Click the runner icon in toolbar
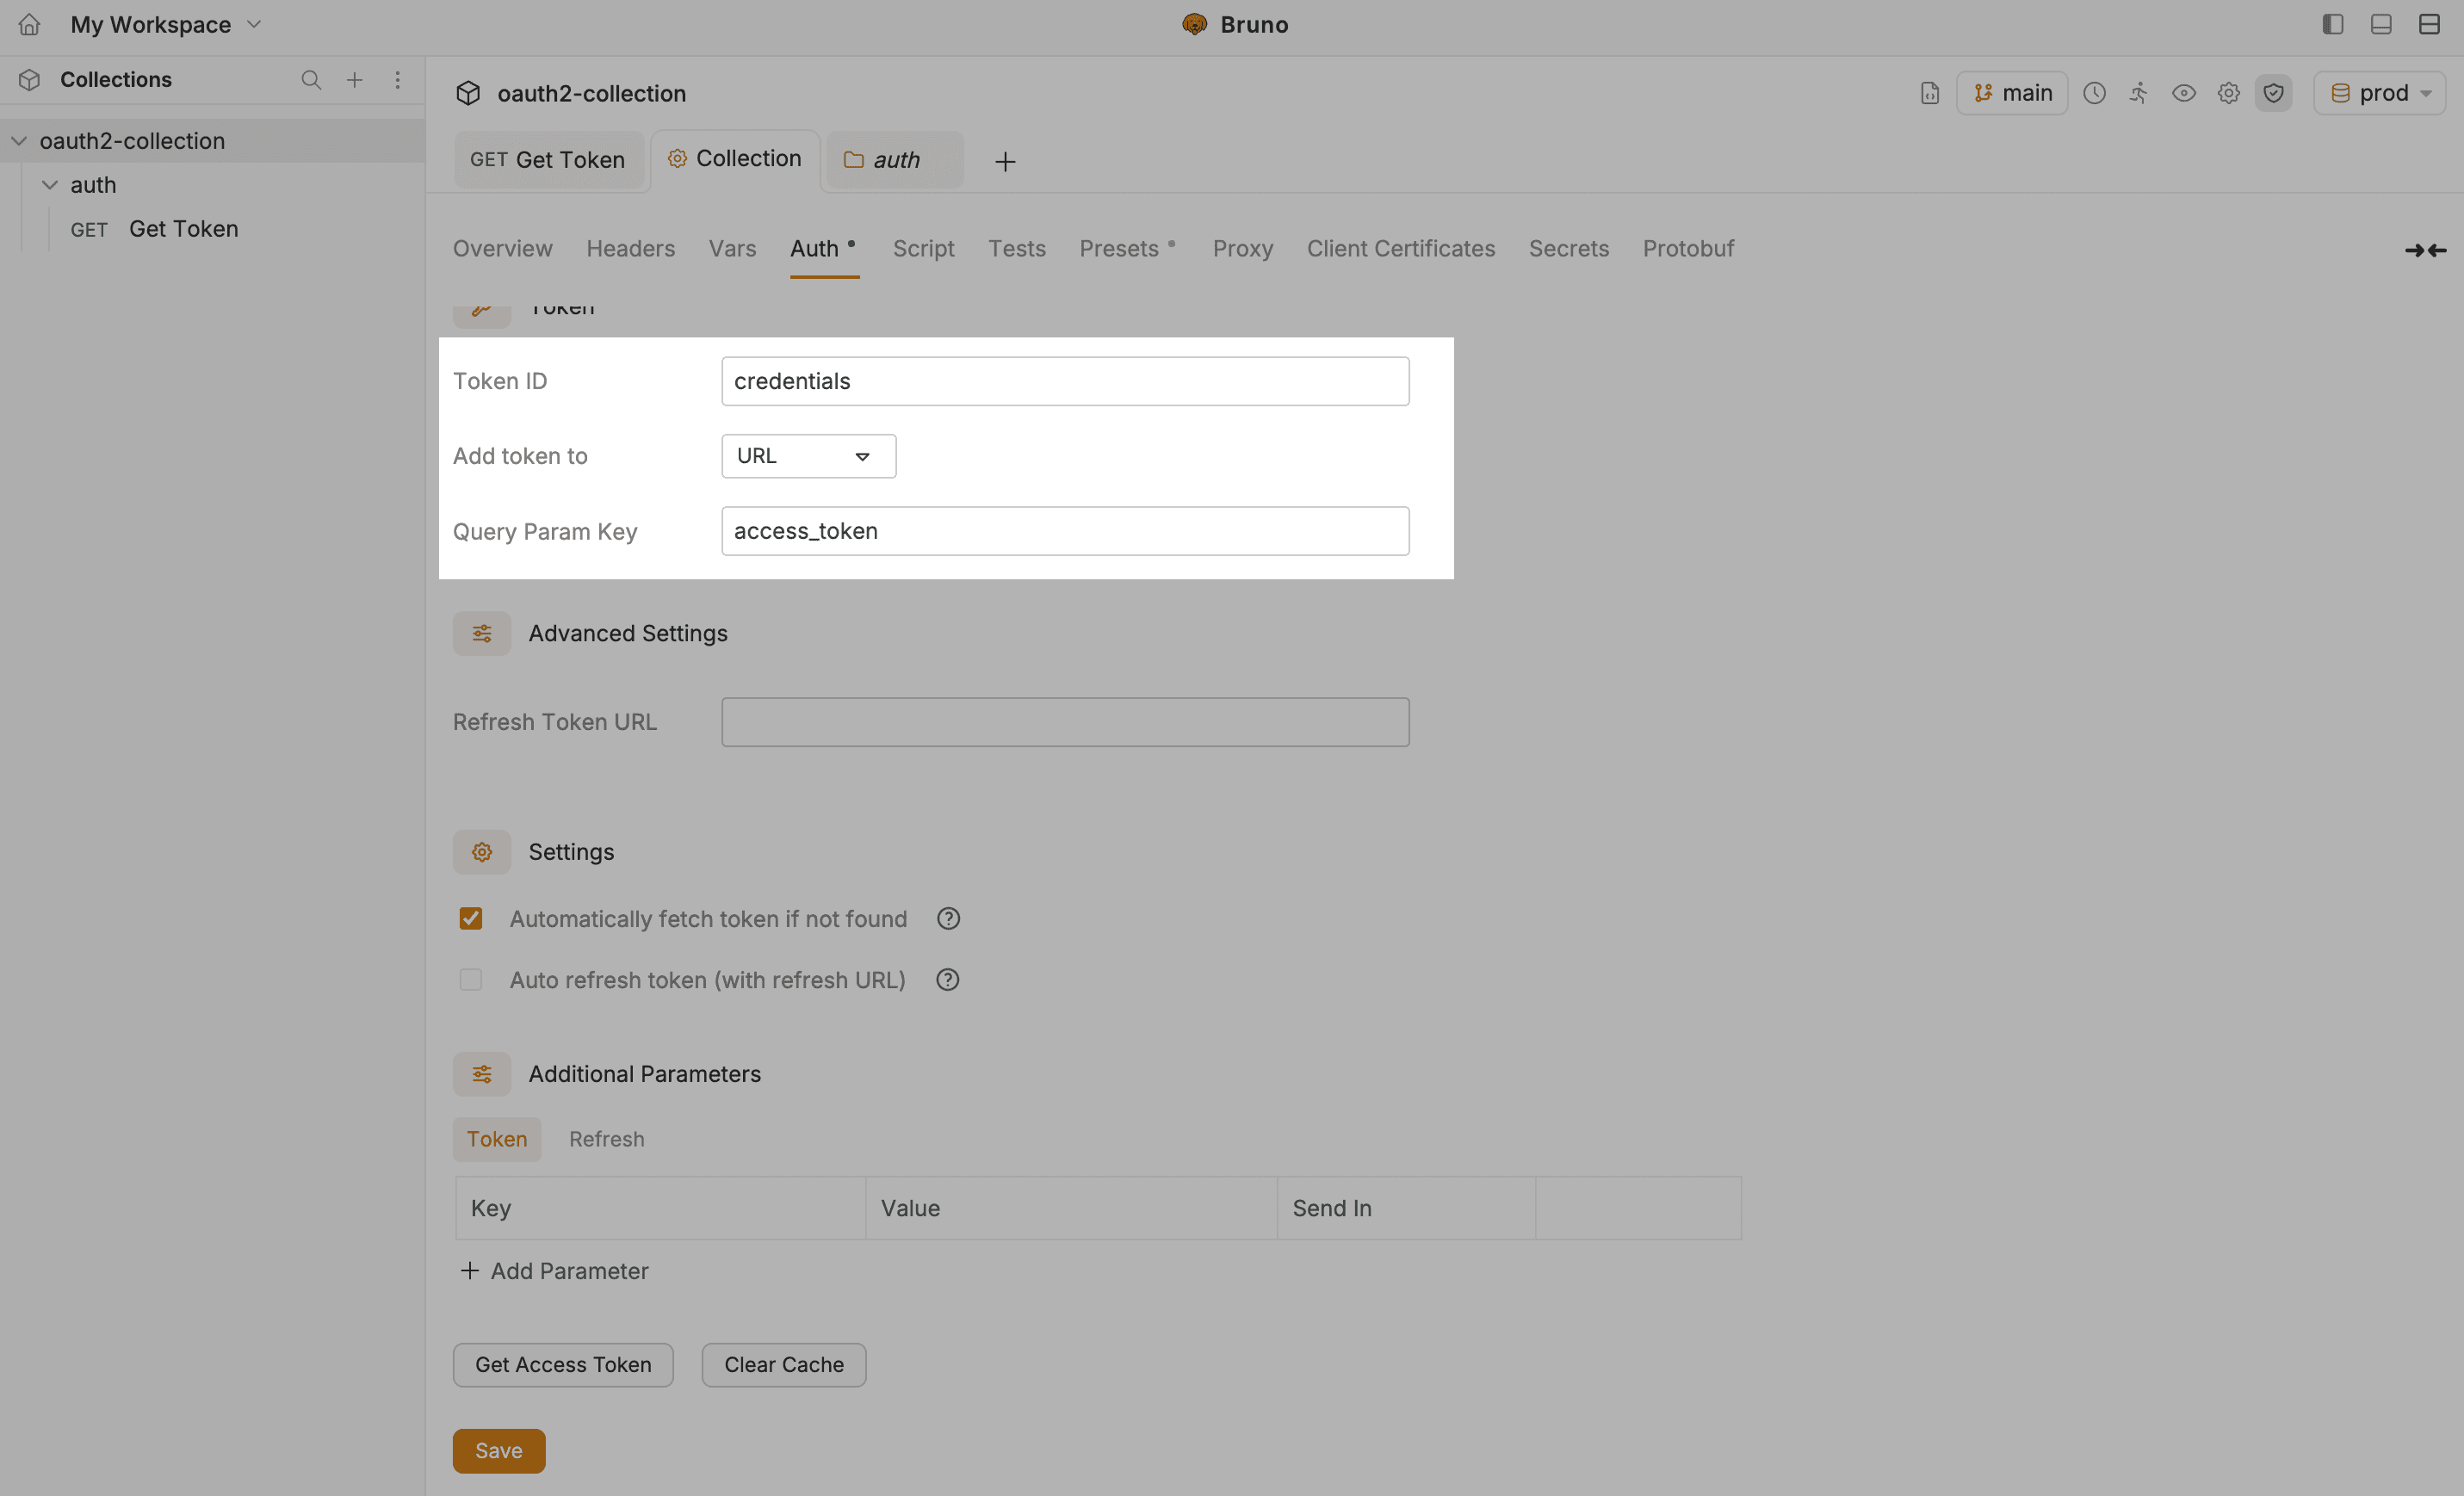 (x=2138, y=93)
